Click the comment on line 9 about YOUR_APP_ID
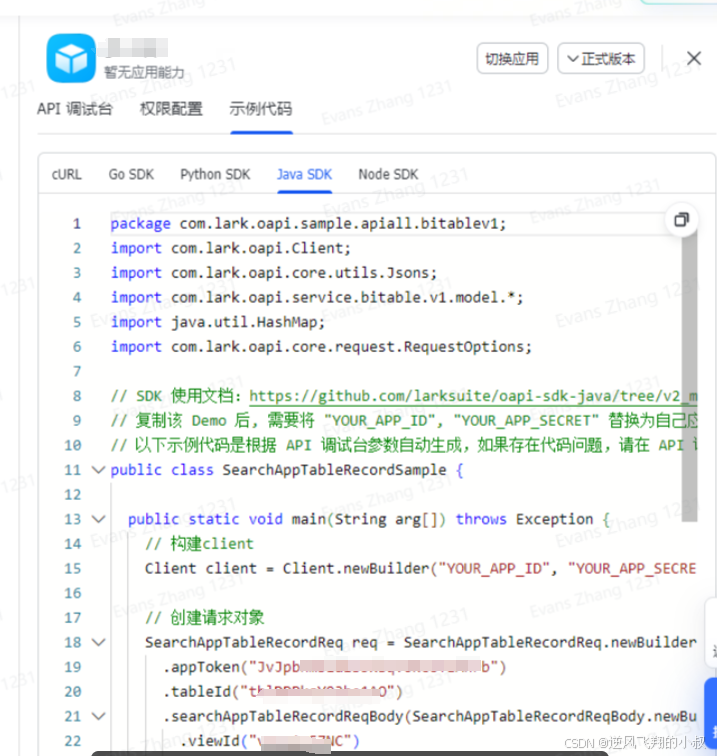Viewport: 717px width, 756px height. (x=404, y=420)
